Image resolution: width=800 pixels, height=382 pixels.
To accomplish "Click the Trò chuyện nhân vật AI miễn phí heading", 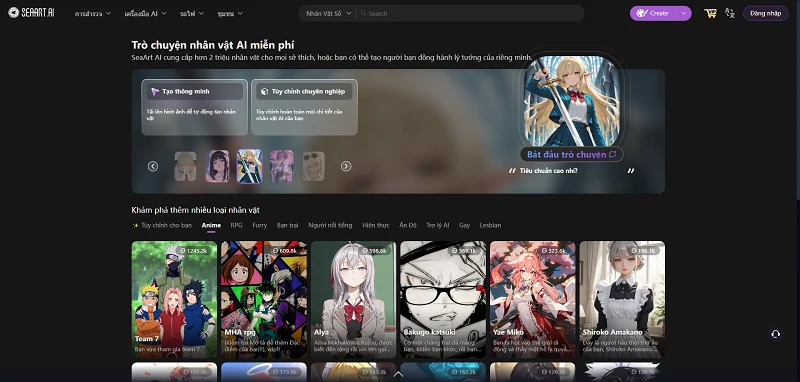I will coord(213,45).
